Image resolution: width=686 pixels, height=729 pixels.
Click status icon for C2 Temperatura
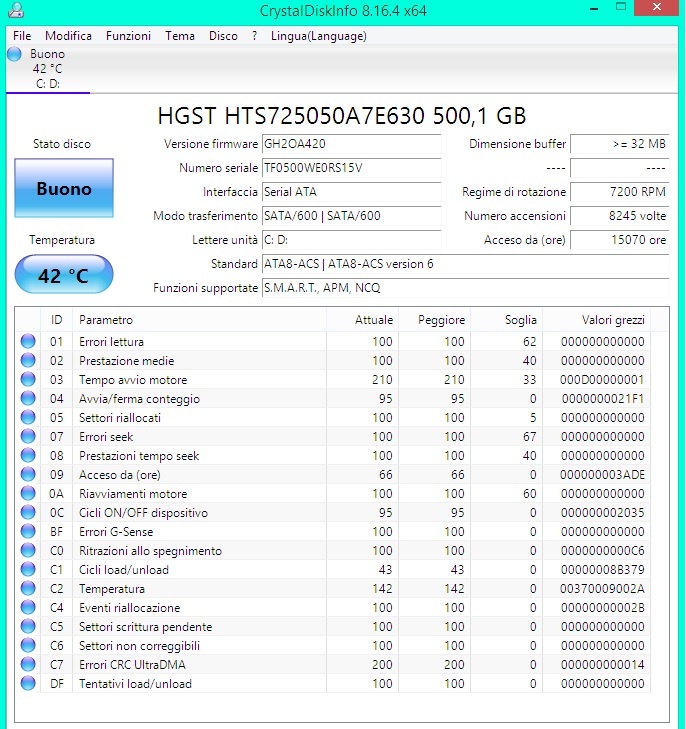pyautogui.click(x=28, y=589)
